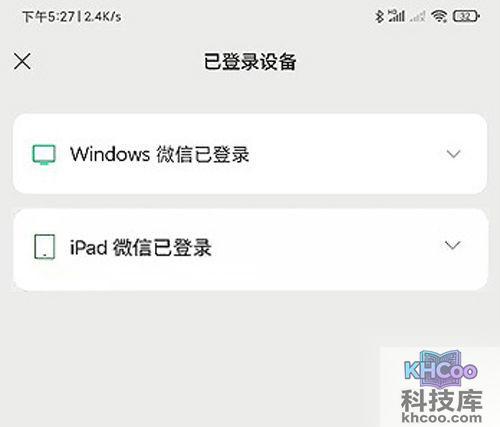Screen dimensions: 500x427
Task: Expand the iPad 微信已登录 chevron
Action: click(x=453, y=245)
